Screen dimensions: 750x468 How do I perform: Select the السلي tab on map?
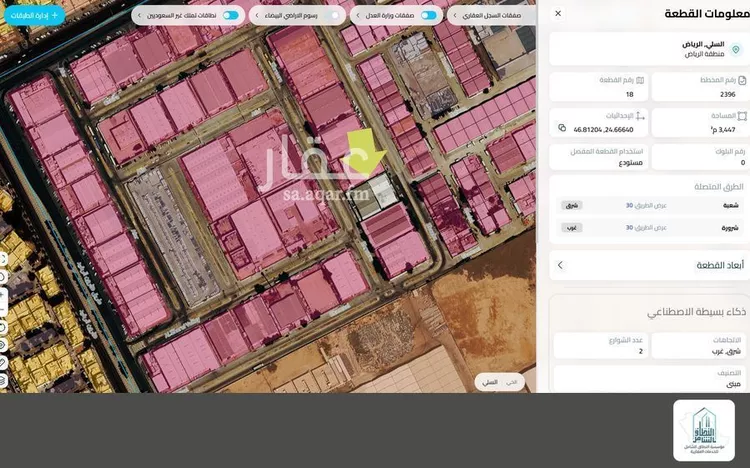[490, 382]
